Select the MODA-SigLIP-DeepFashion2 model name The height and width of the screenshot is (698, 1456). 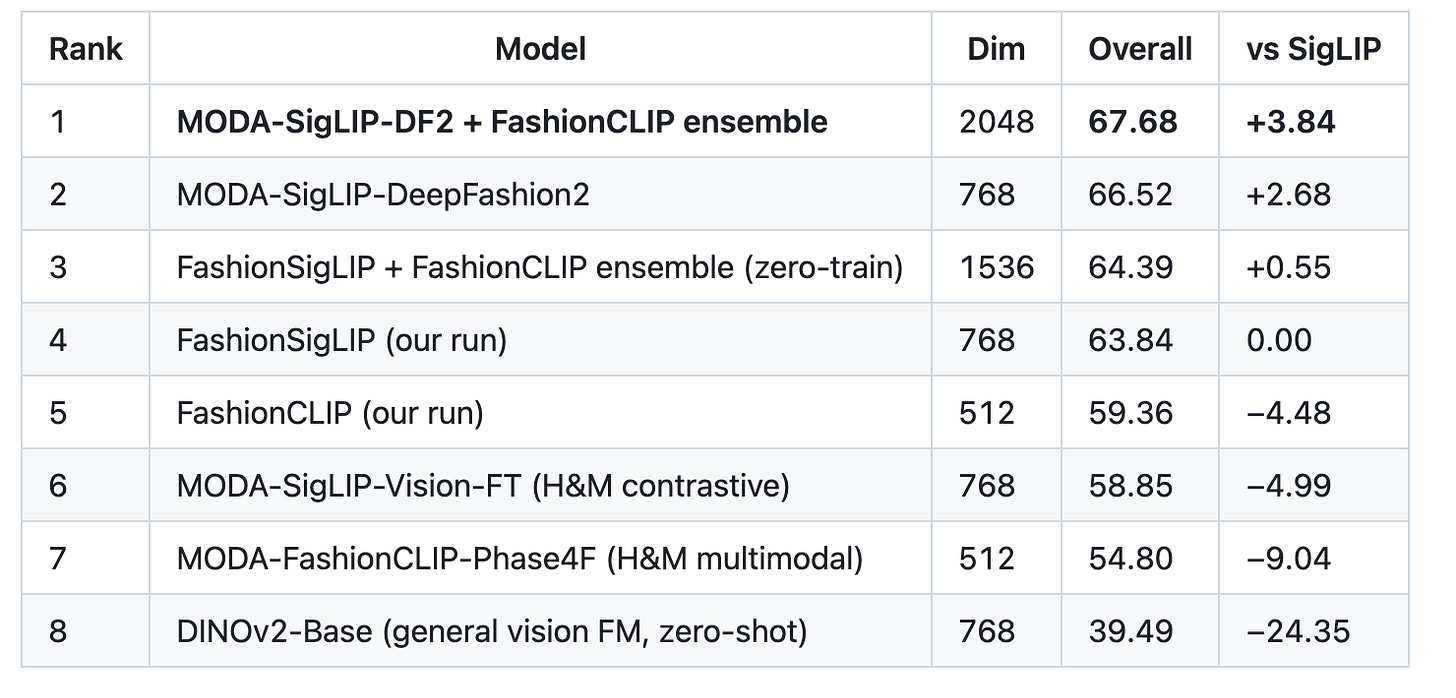[383, 194]
